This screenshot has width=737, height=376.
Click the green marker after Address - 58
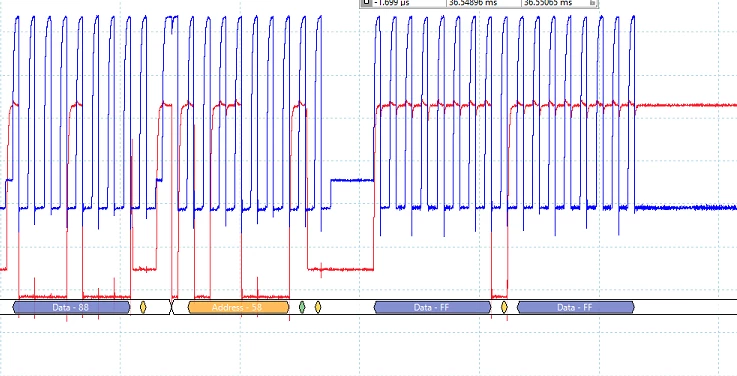pos(302,307)
